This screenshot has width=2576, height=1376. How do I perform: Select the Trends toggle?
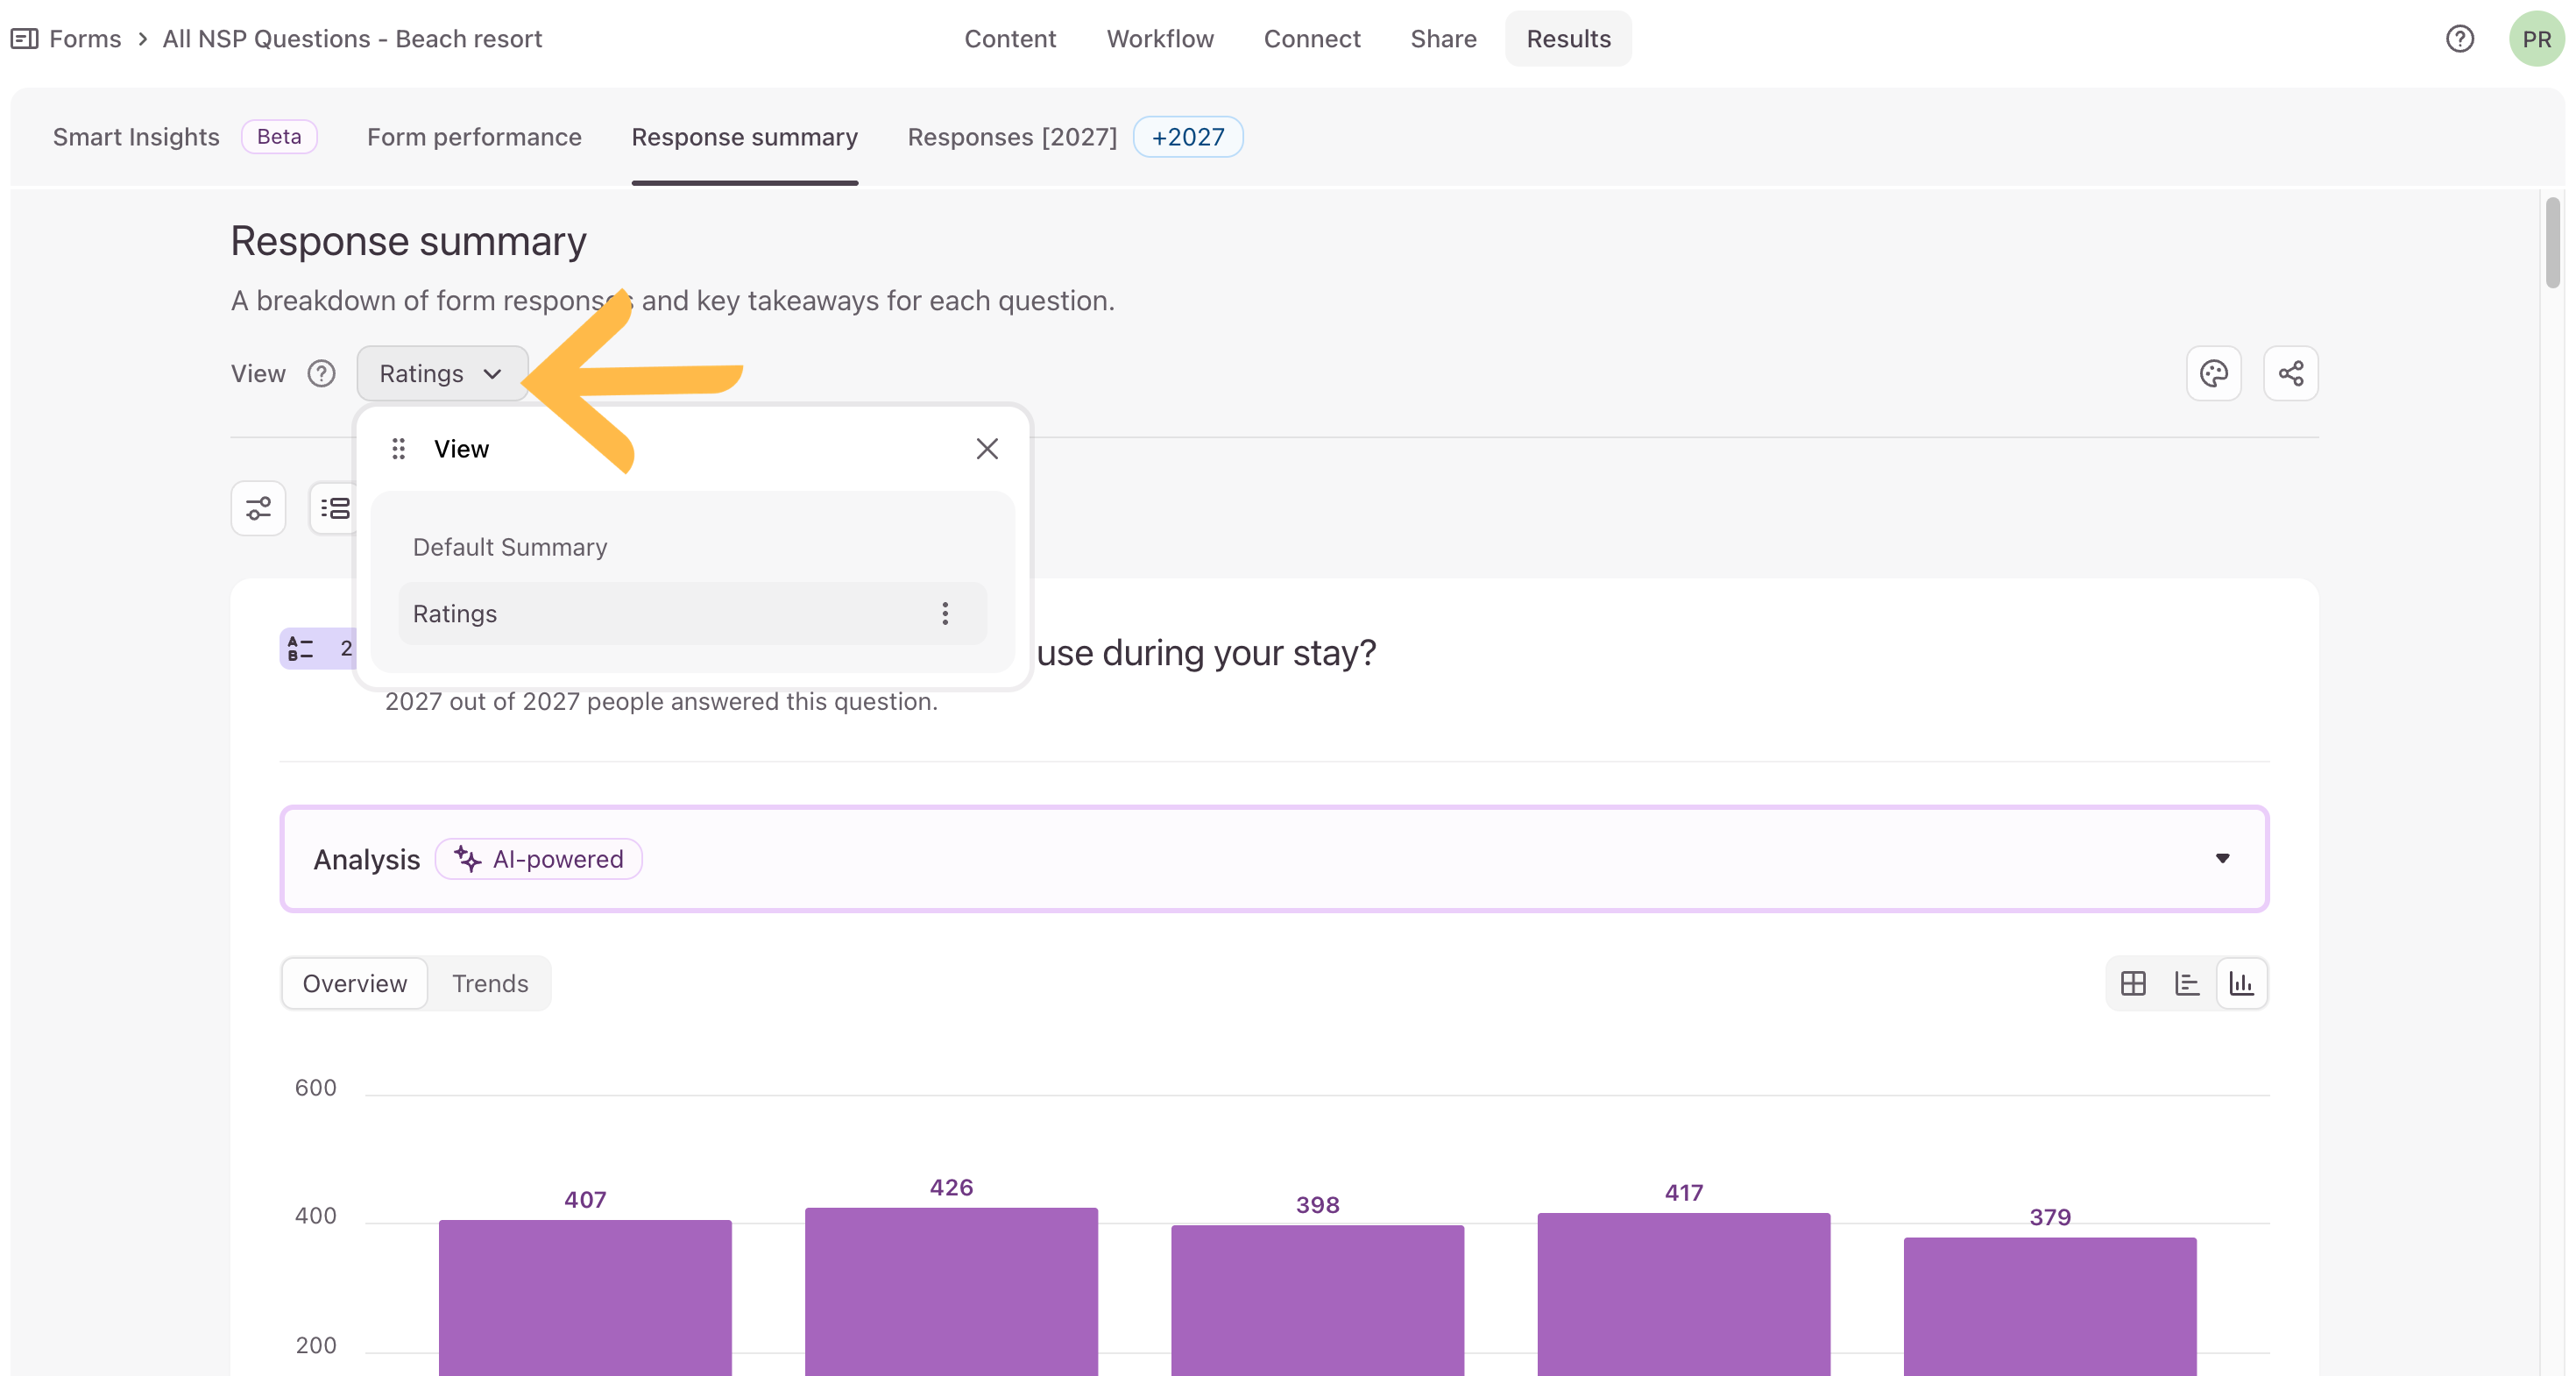[x=490, y=984]
